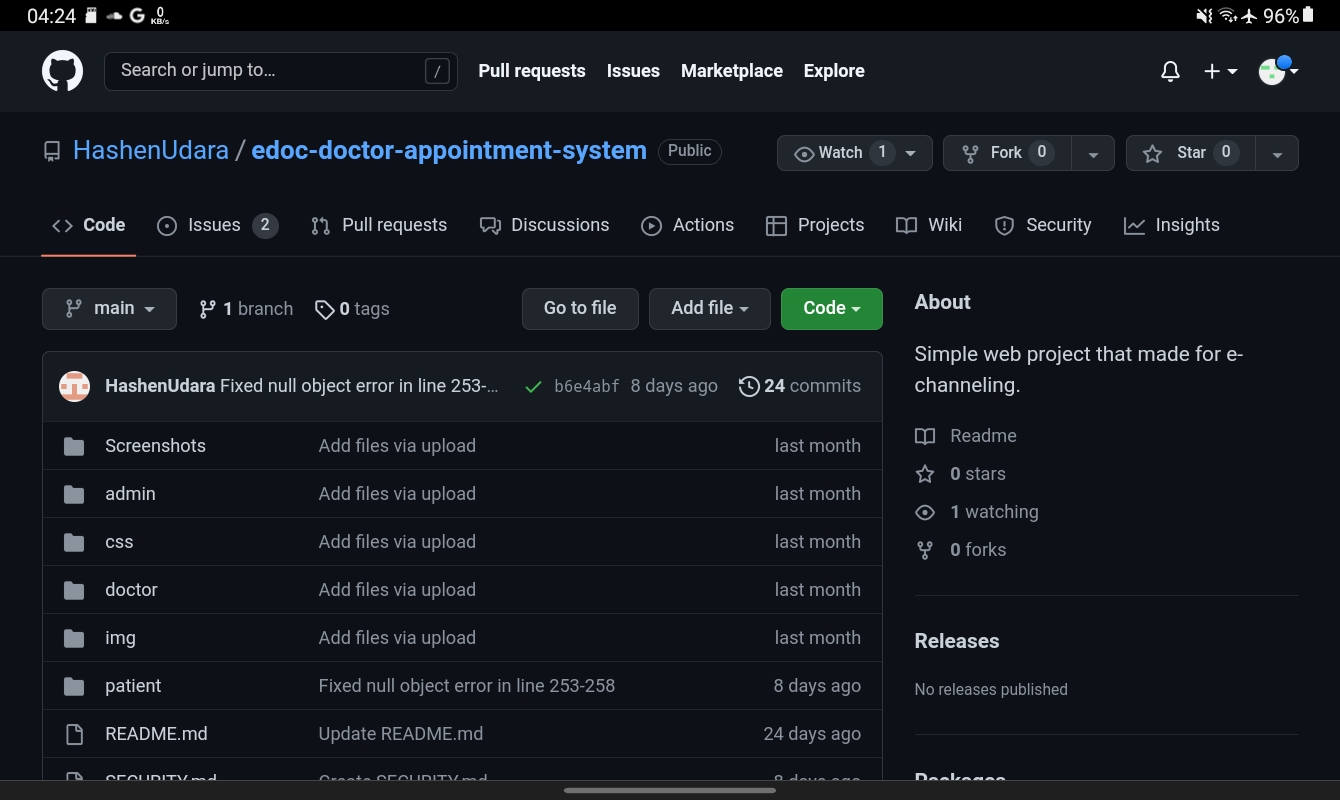The image size is (1340, 800).
Task: View 0 forks in About sidebar
Action: pos(960,550)
